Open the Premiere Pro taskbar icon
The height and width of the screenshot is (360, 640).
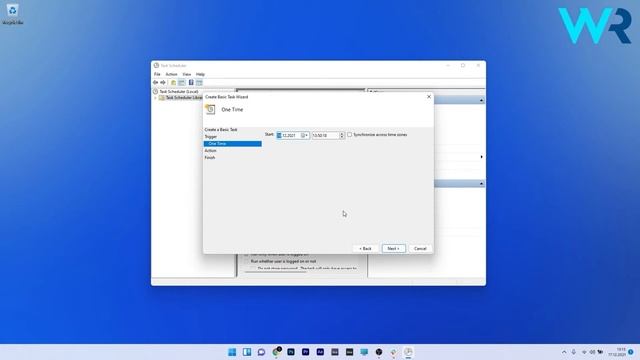306,352
